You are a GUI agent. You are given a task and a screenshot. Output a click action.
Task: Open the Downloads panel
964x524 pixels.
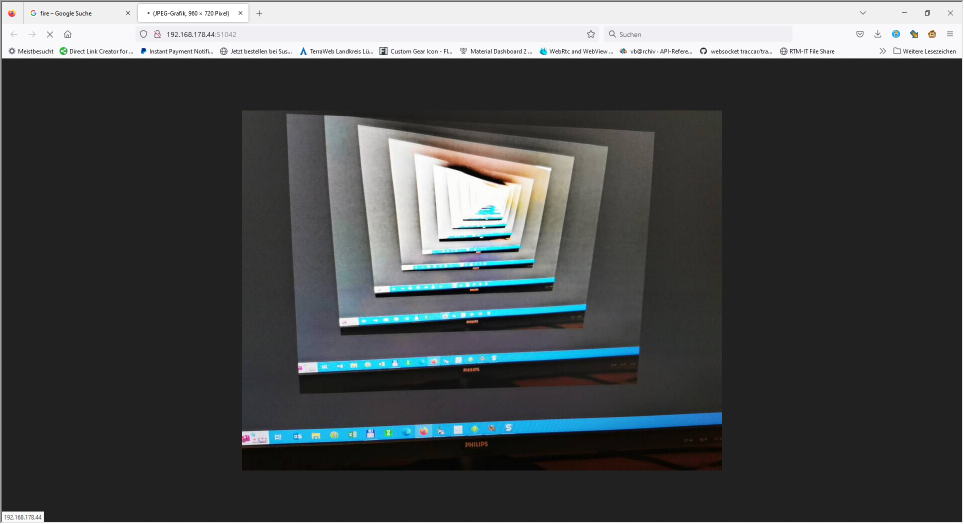click(x=878, y=34)
